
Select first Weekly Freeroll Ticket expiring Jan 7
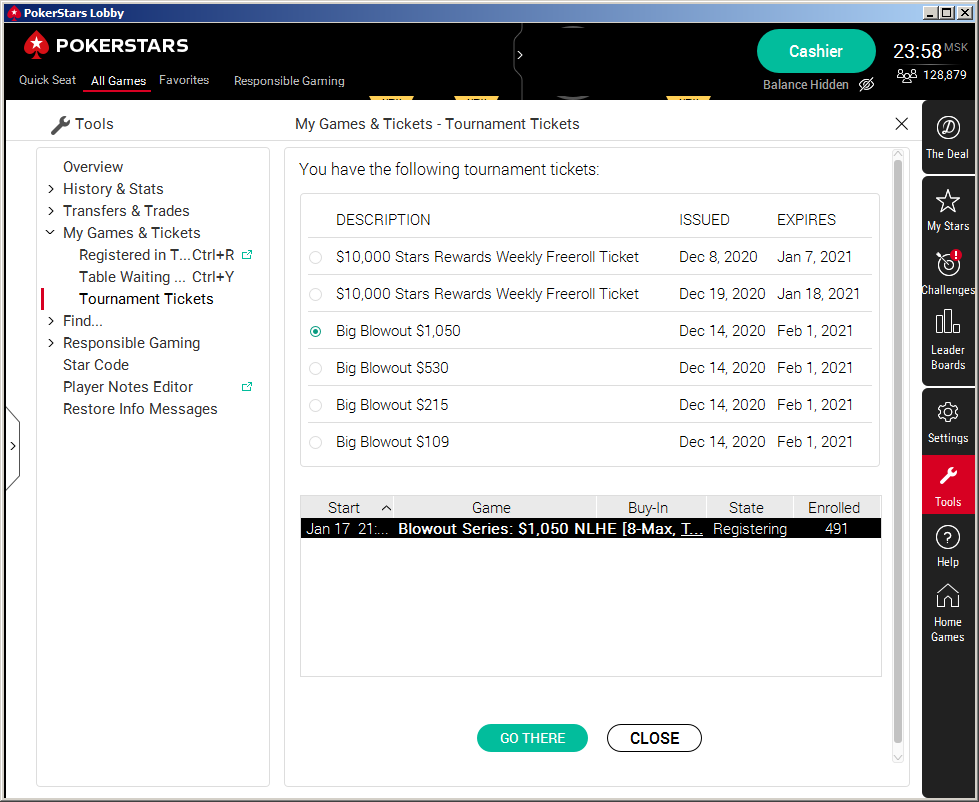pyautogui.click(x=316, y=257)
